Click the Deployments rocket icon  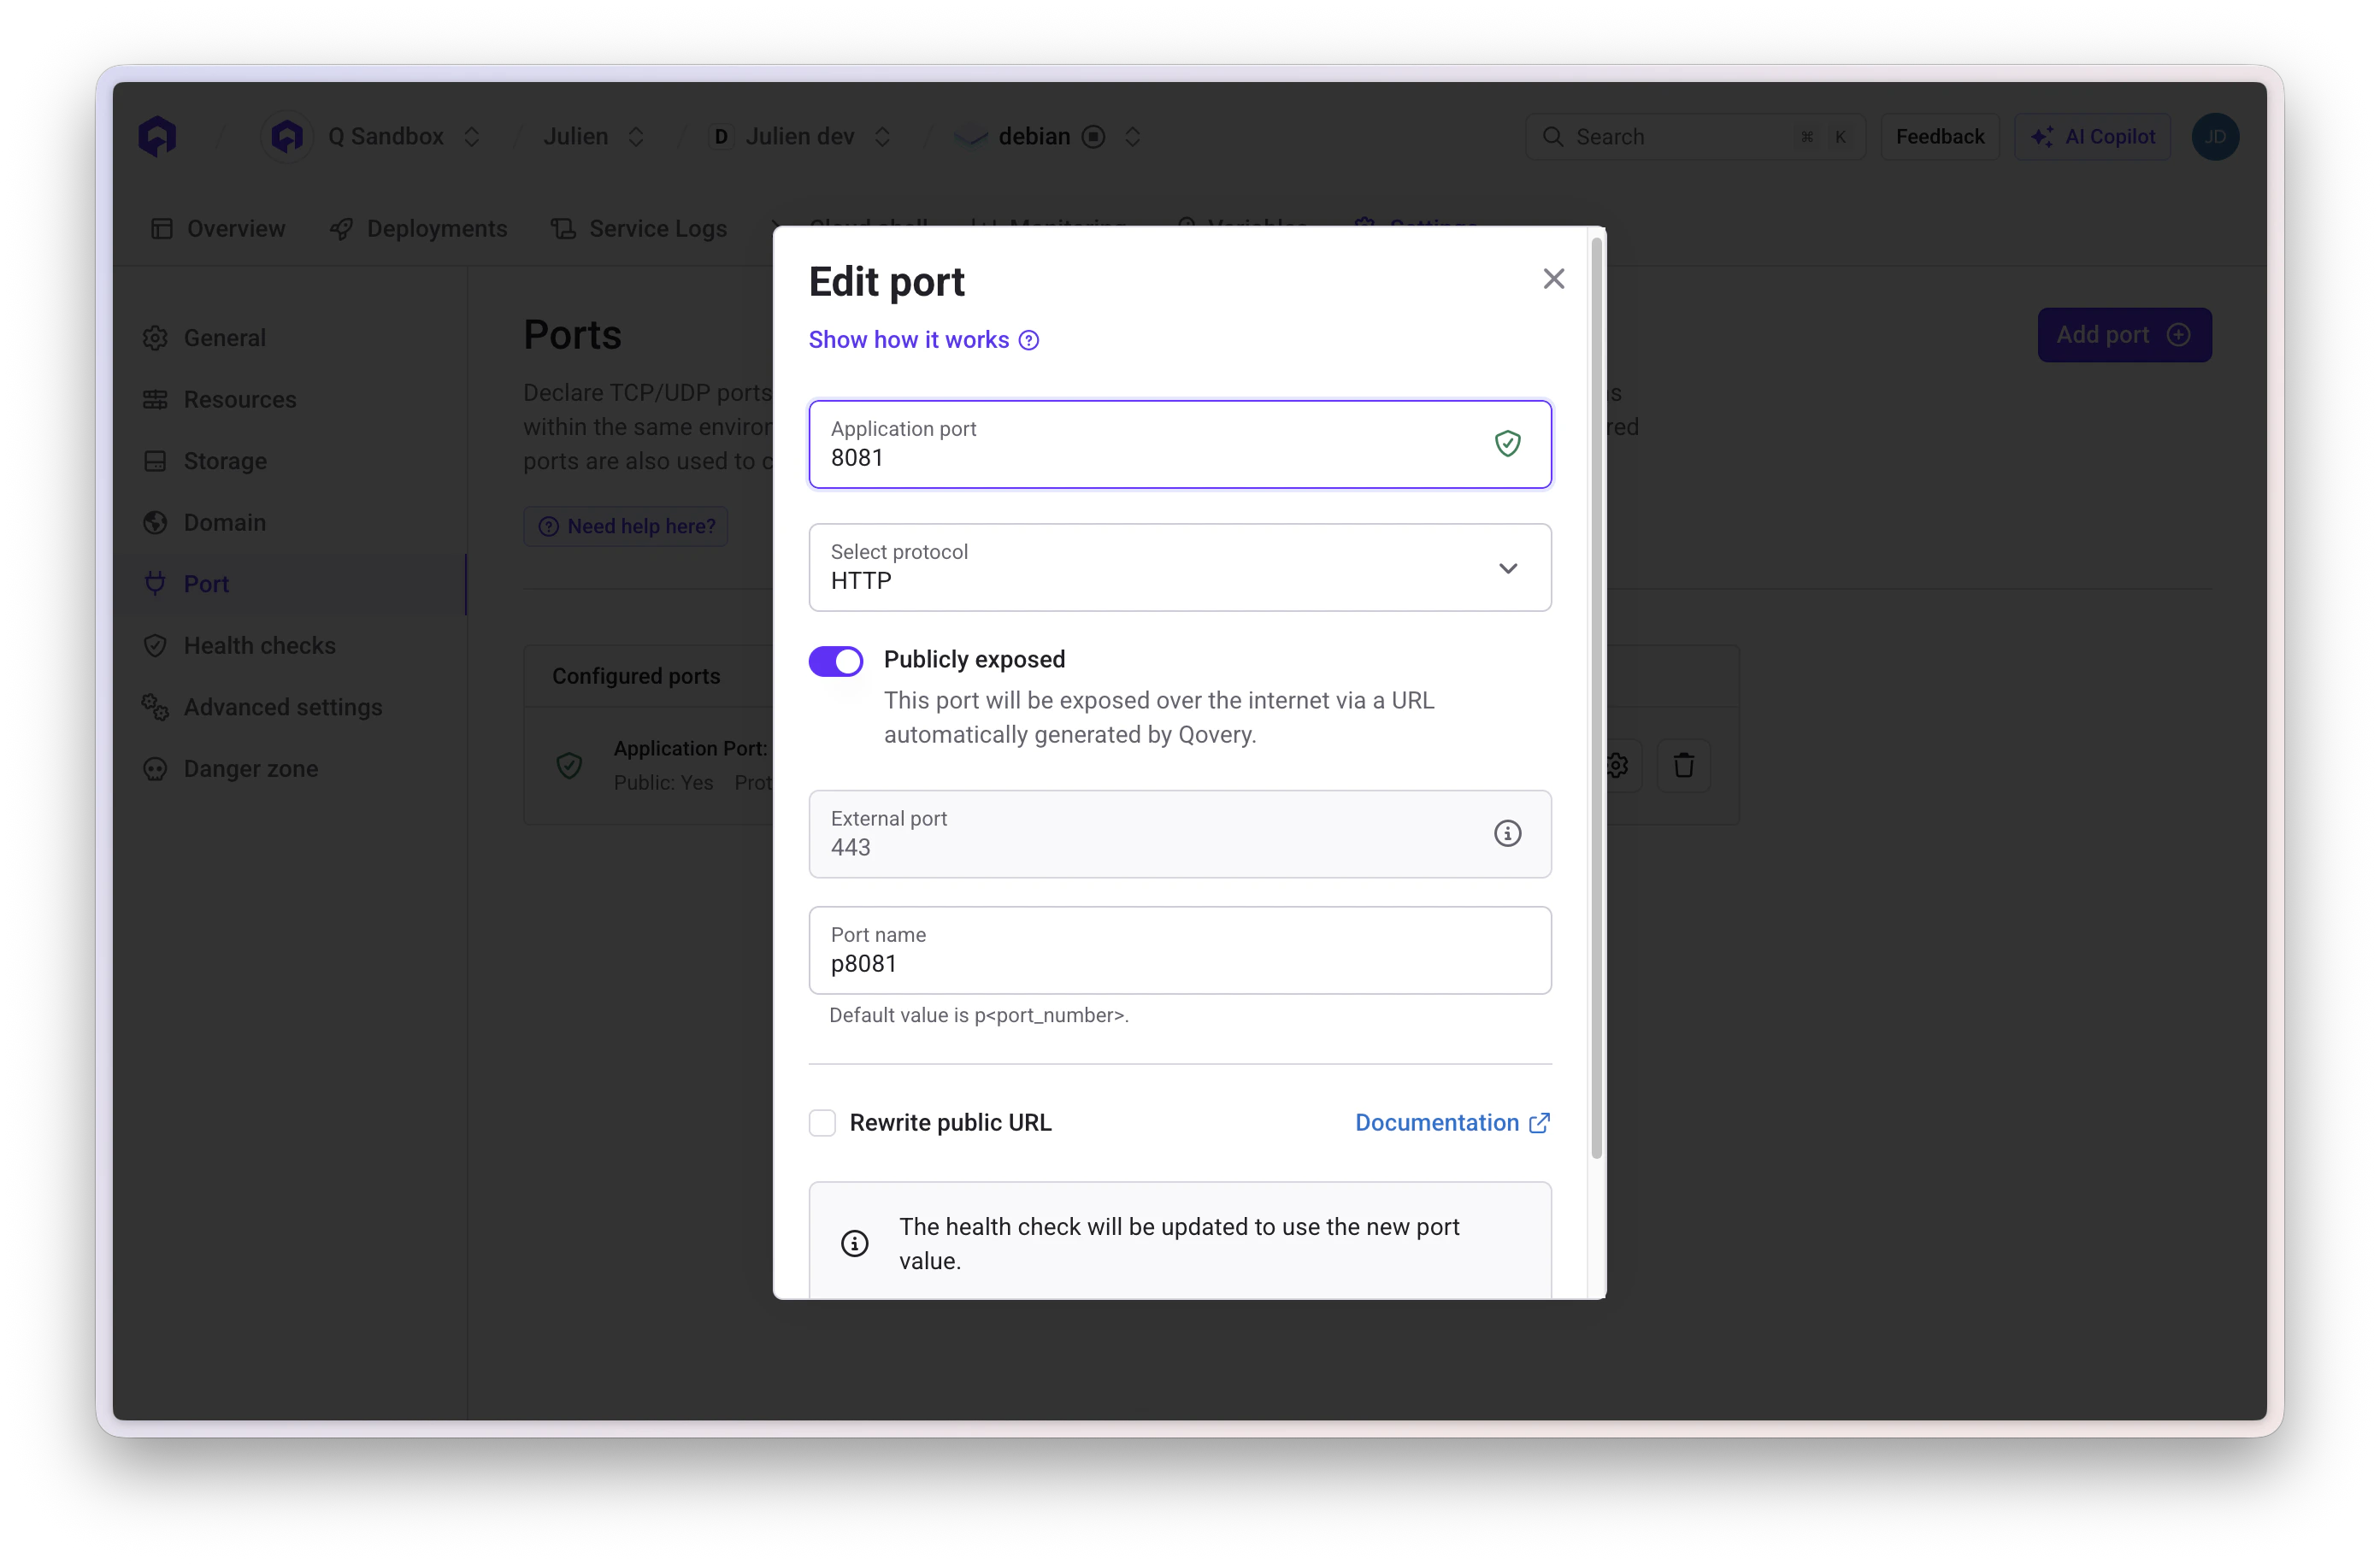[x=341, y=229]
